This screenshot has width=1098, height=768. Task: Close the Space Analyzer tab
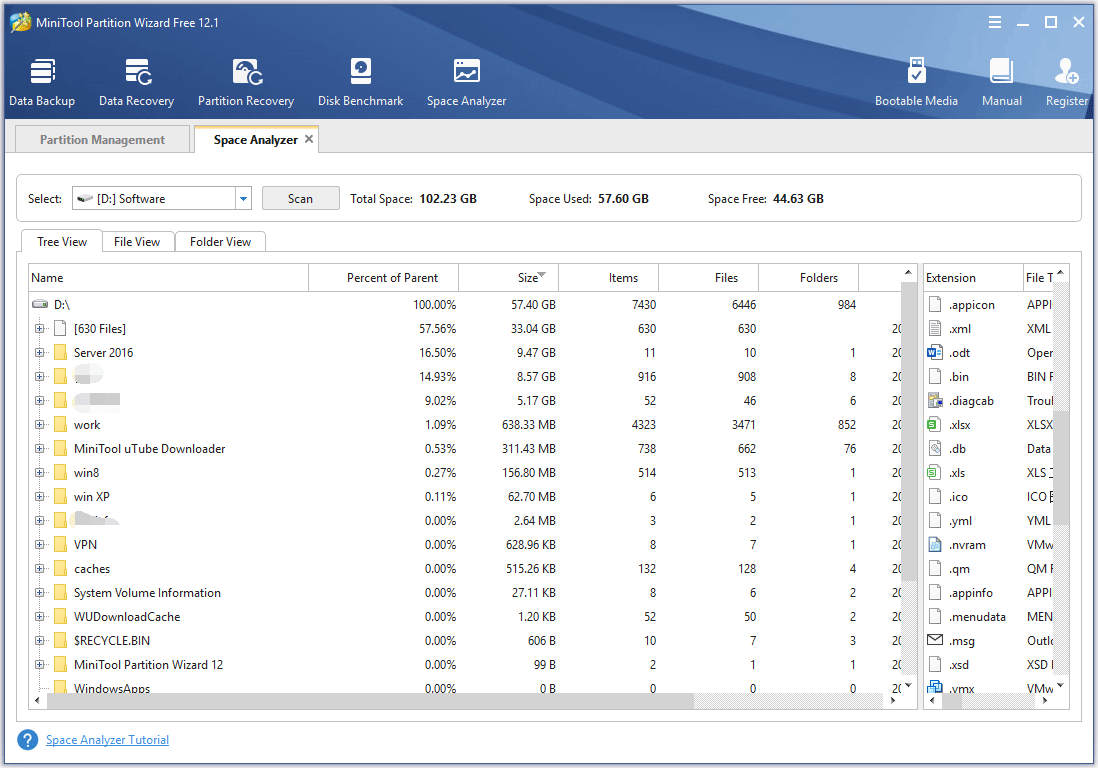309,139
